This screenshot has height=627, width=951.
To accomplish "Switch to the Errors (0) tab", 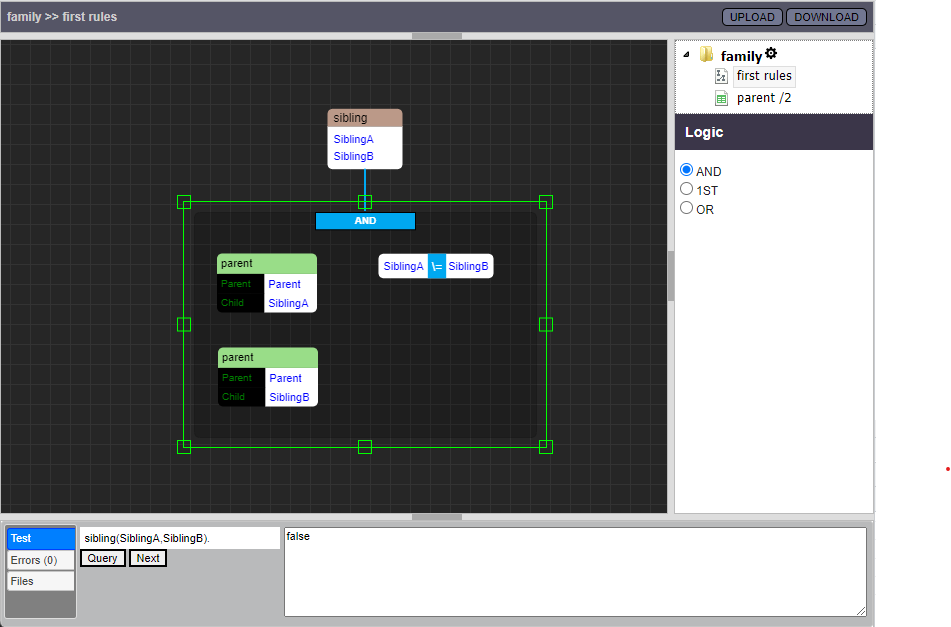I will [x=40, y=560].
